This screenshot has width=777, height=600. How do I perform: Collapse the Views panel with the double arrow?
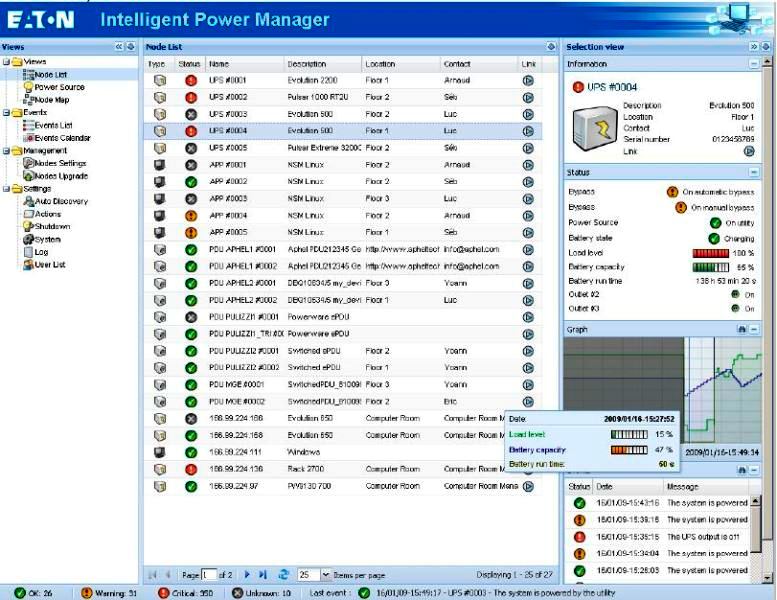(x=120, y=47)
